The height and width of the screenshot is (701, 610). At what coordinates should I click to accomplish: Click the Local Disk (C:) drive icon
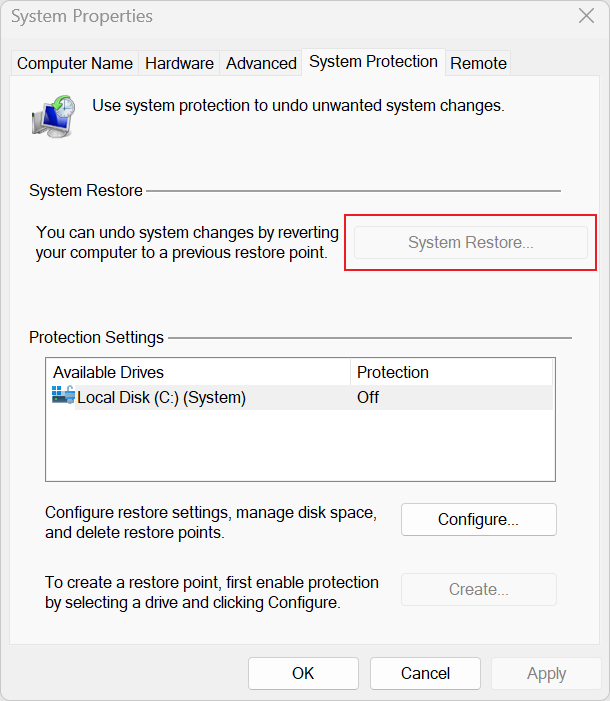tap(63, 397)
